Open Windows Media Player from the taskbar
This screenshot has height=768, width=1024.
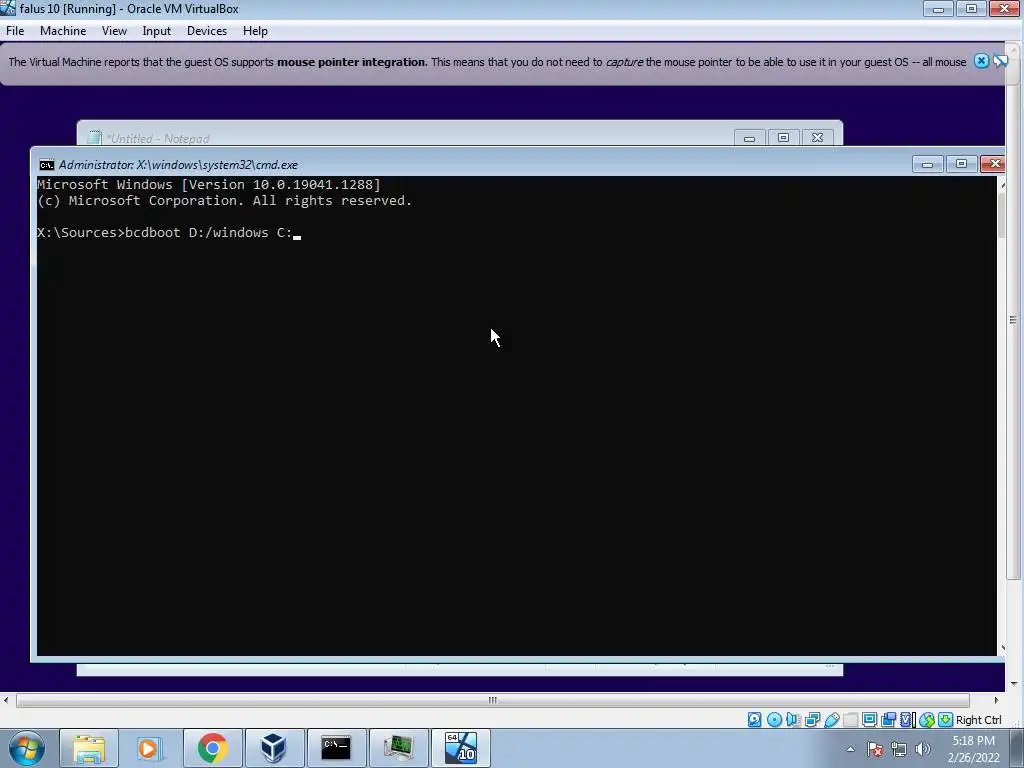coord(150,748)
